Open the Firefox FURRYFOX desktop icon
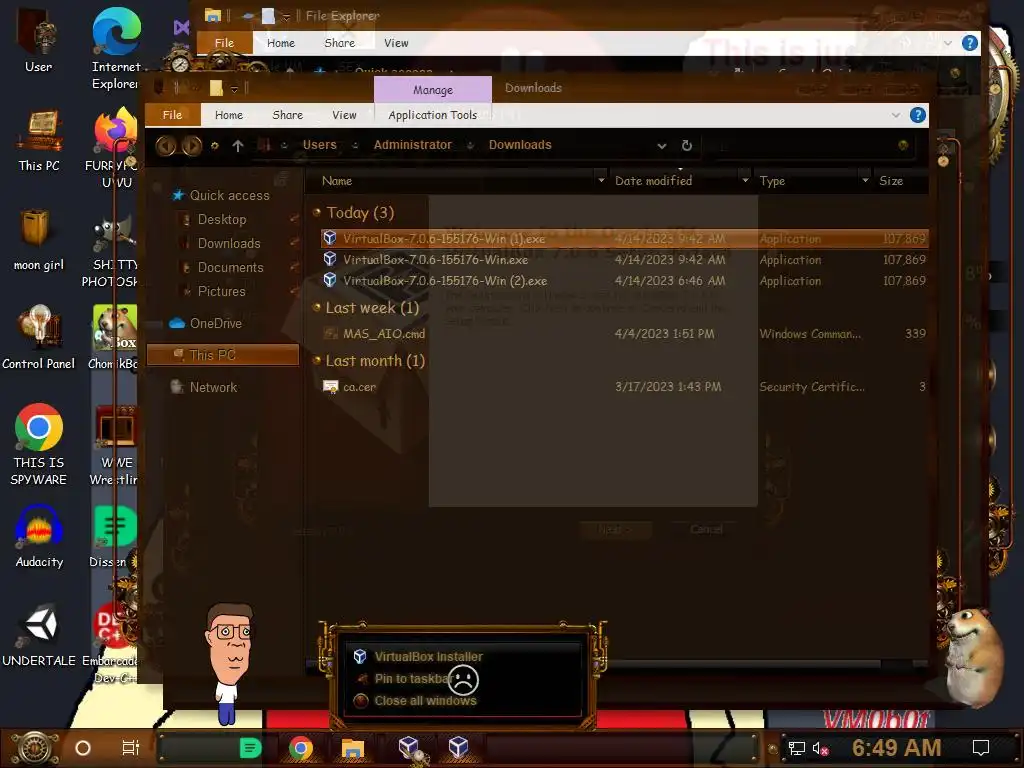The width and height of the screenshot is (1024, 768). [x=116, y=149]
